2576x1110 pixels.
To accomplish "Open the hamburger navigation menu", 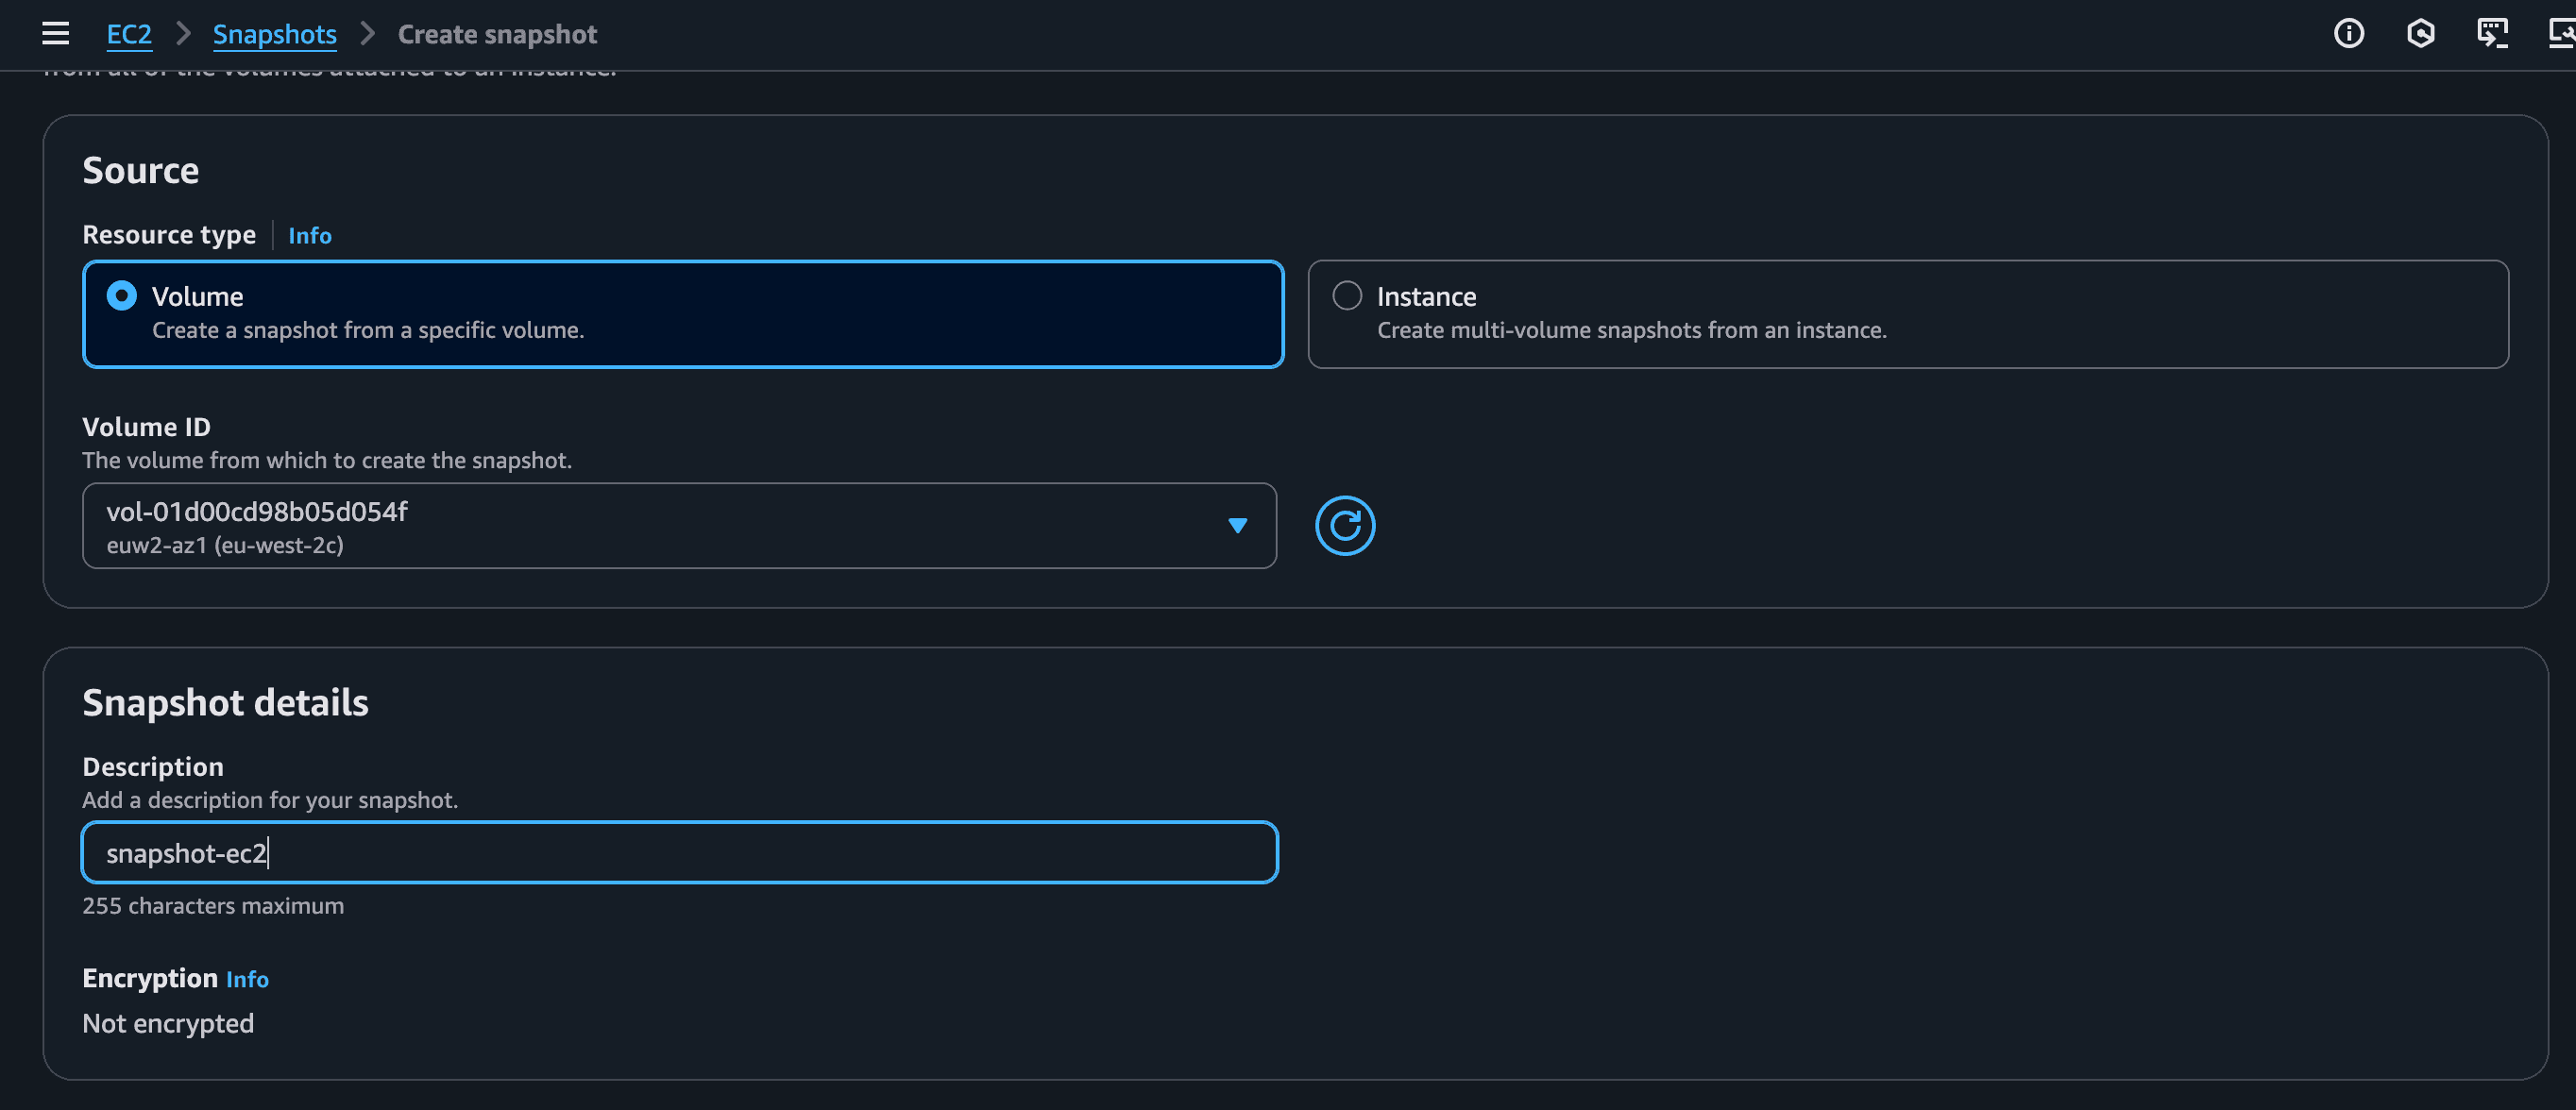I will [x=55, y=33].
